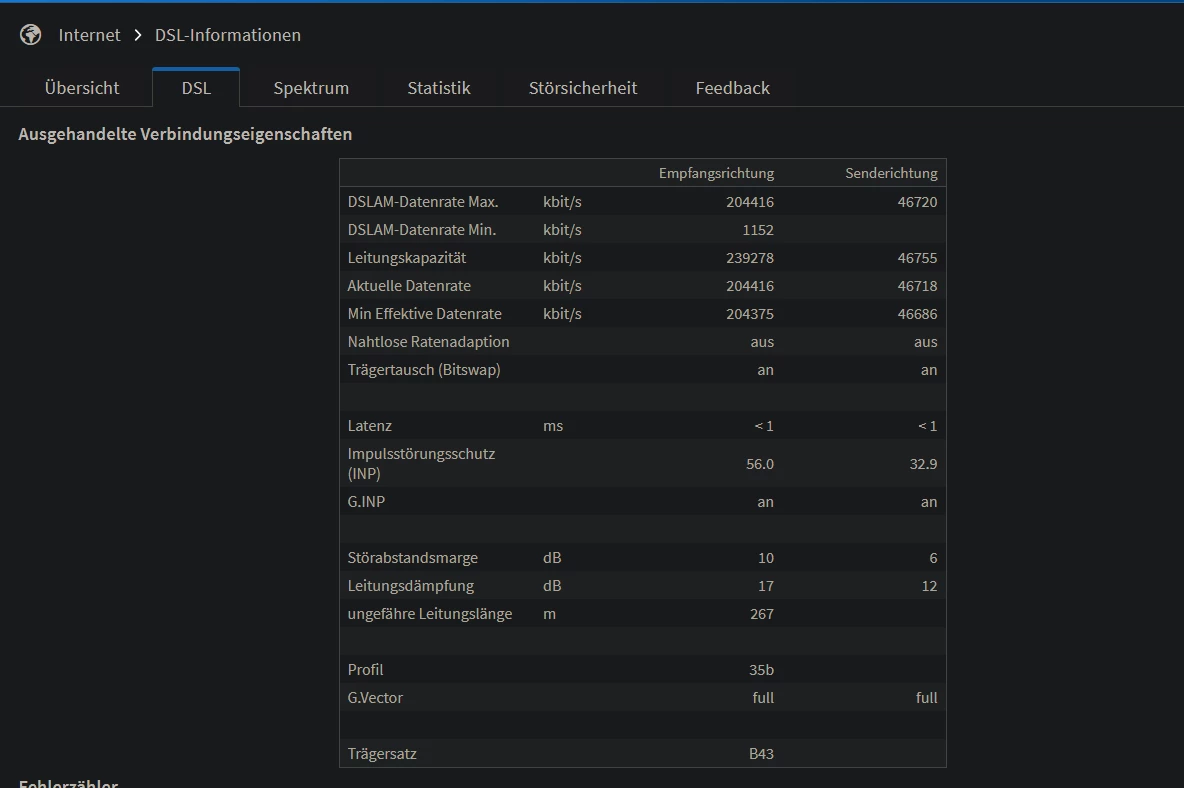Click the Profil value 35b

point(761,670)
